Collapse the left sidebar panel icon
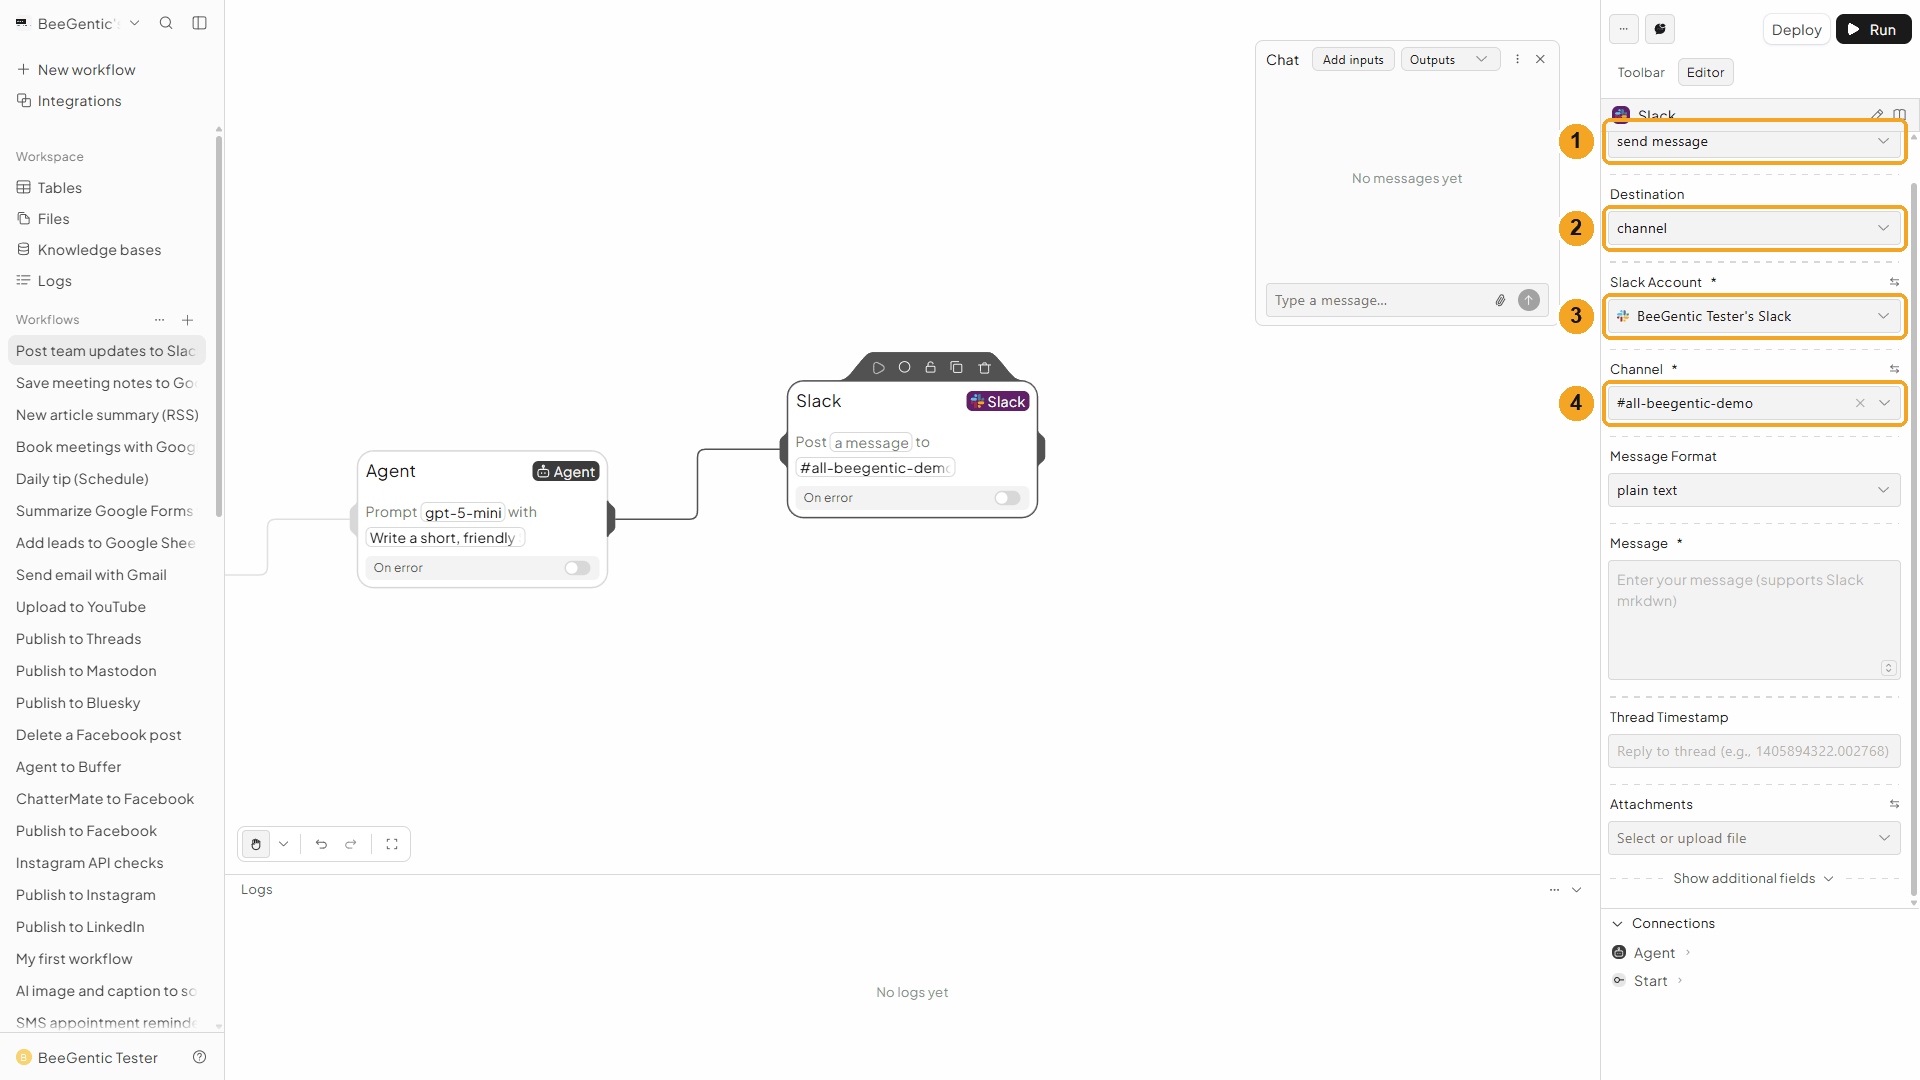 point(200,23)
